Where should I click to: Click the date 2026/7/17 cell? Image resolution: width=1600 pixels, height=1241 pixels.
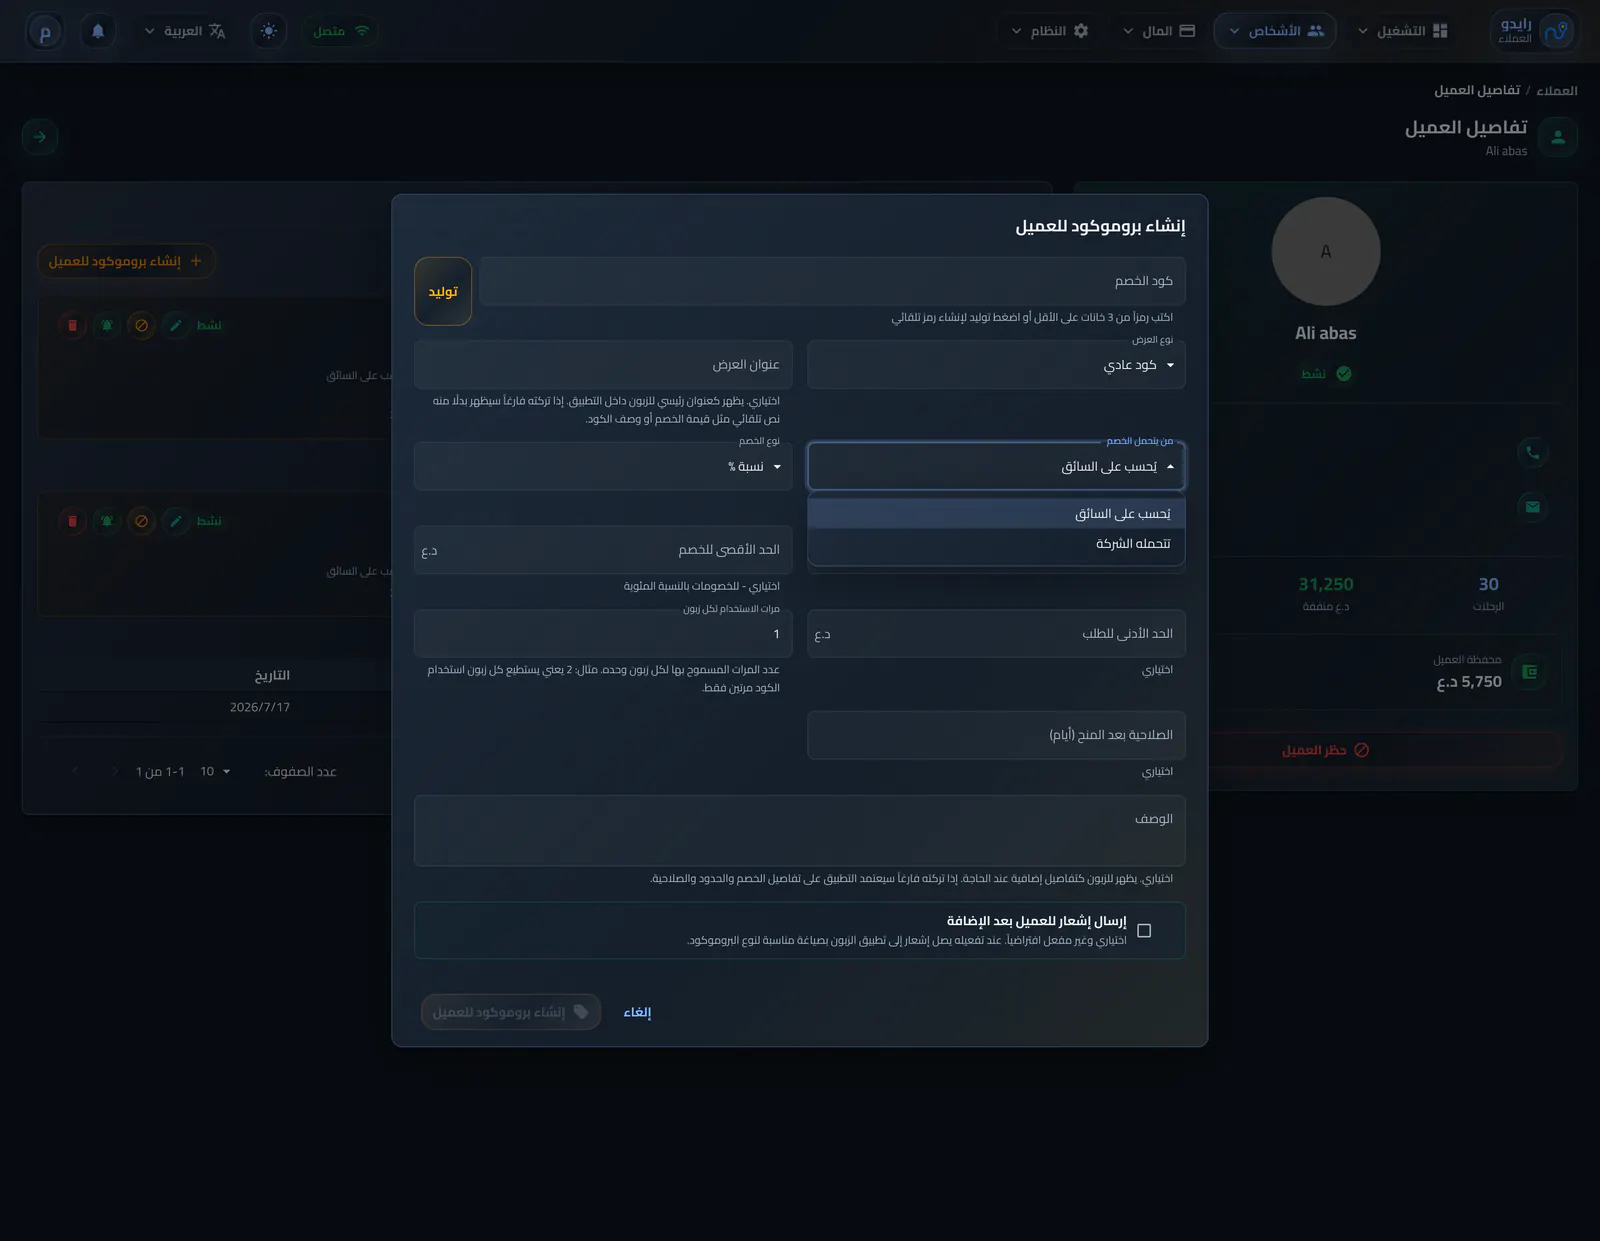[x=260, y=707]
